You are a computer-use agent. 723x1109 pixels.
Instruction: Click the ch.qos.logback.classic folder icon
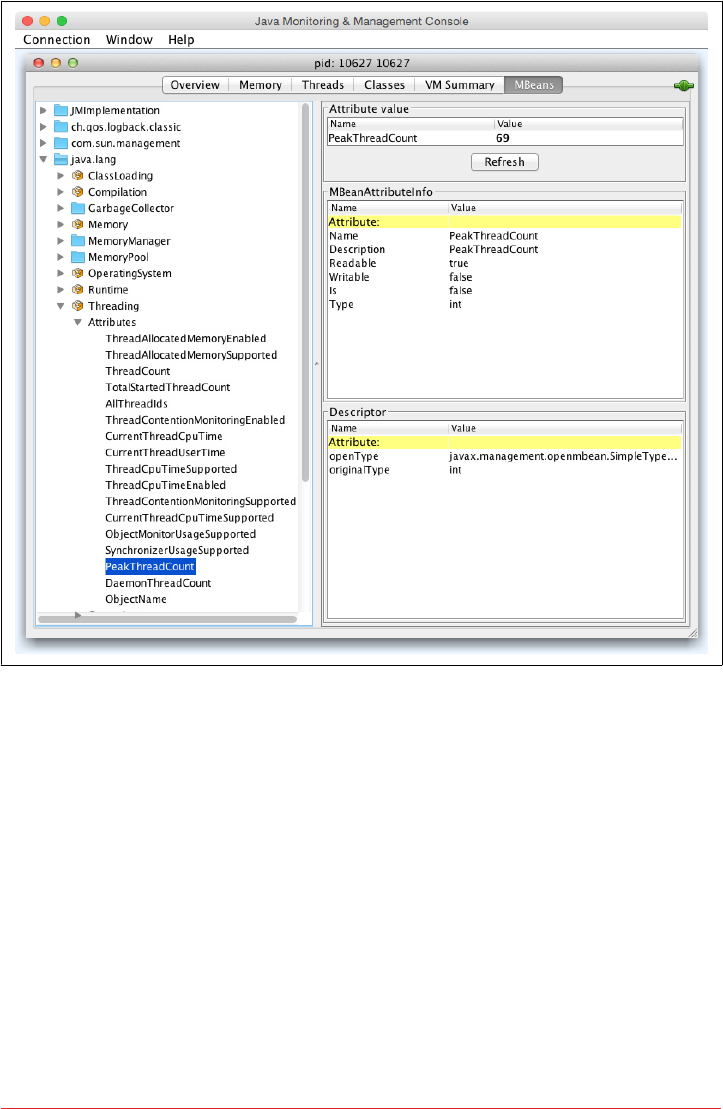62,127
